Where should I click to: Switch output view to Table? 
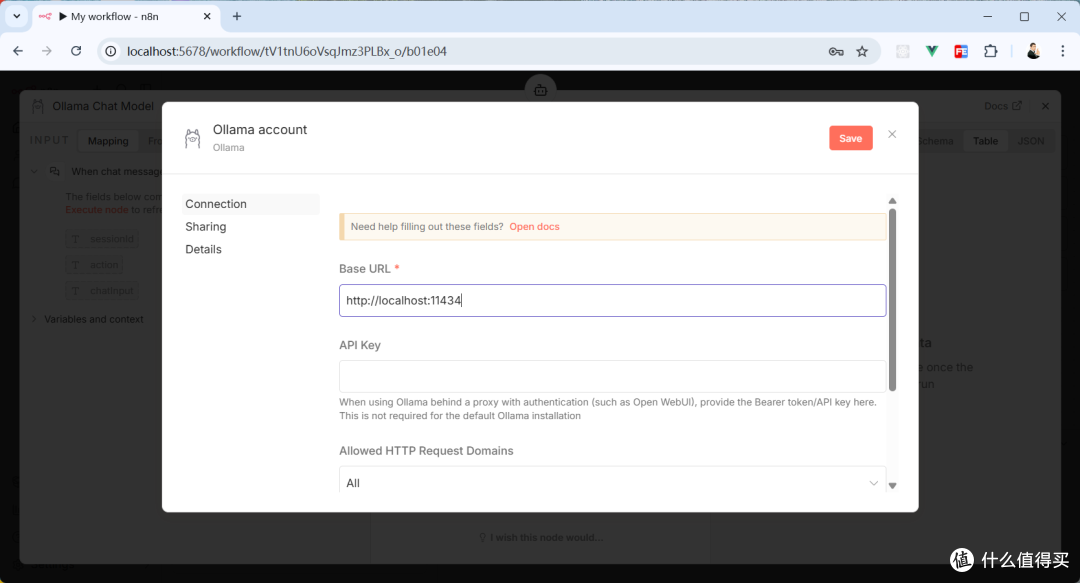[985, 141]
